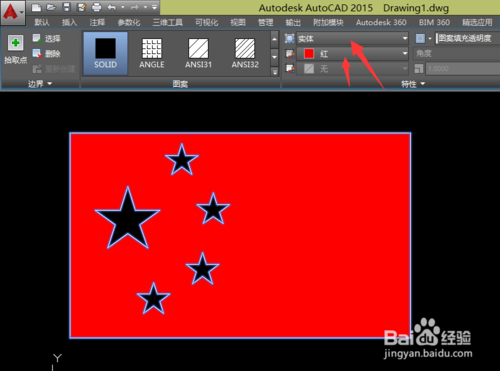This screenshot has height=371, width=500.
Task: Click the Drawing1.dwg title text
Action: (x=416, y=8)
